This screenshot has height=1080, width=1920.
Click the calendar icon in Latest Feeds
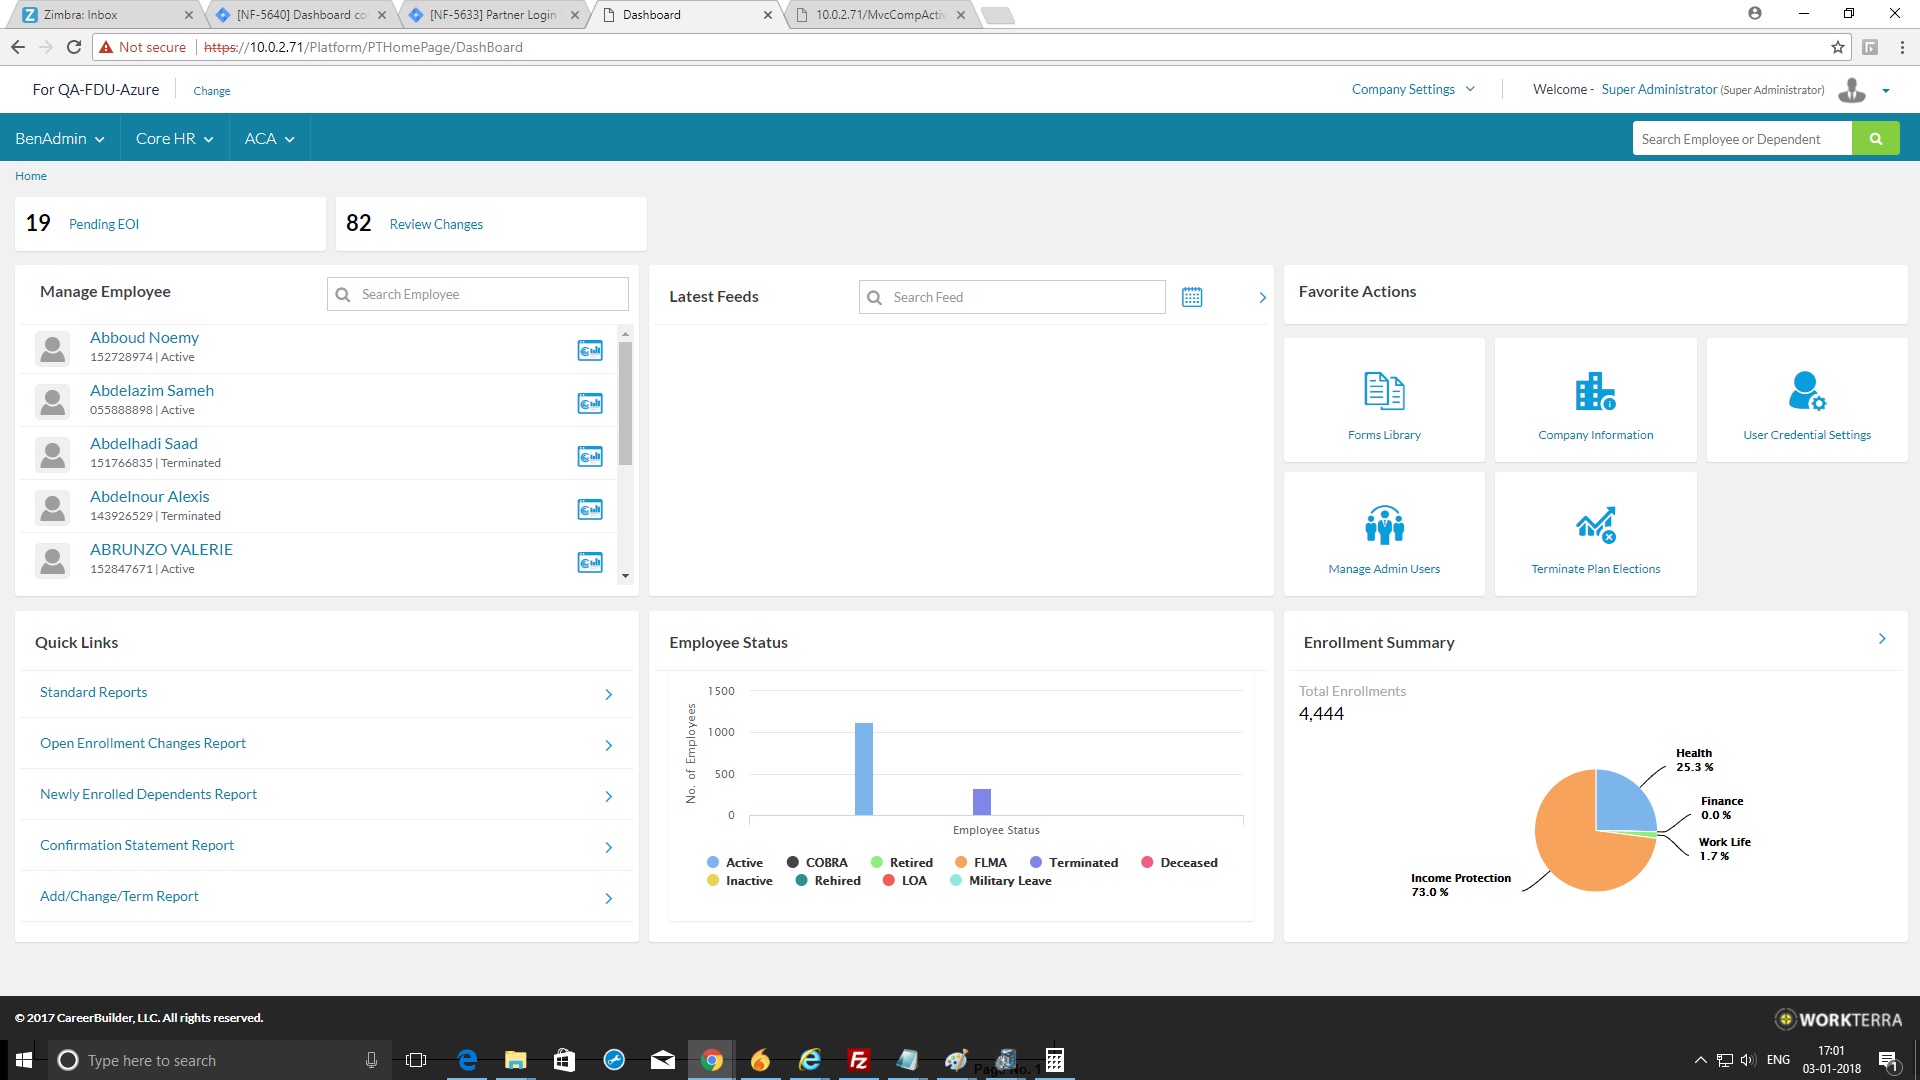[x=1191, y=297]
